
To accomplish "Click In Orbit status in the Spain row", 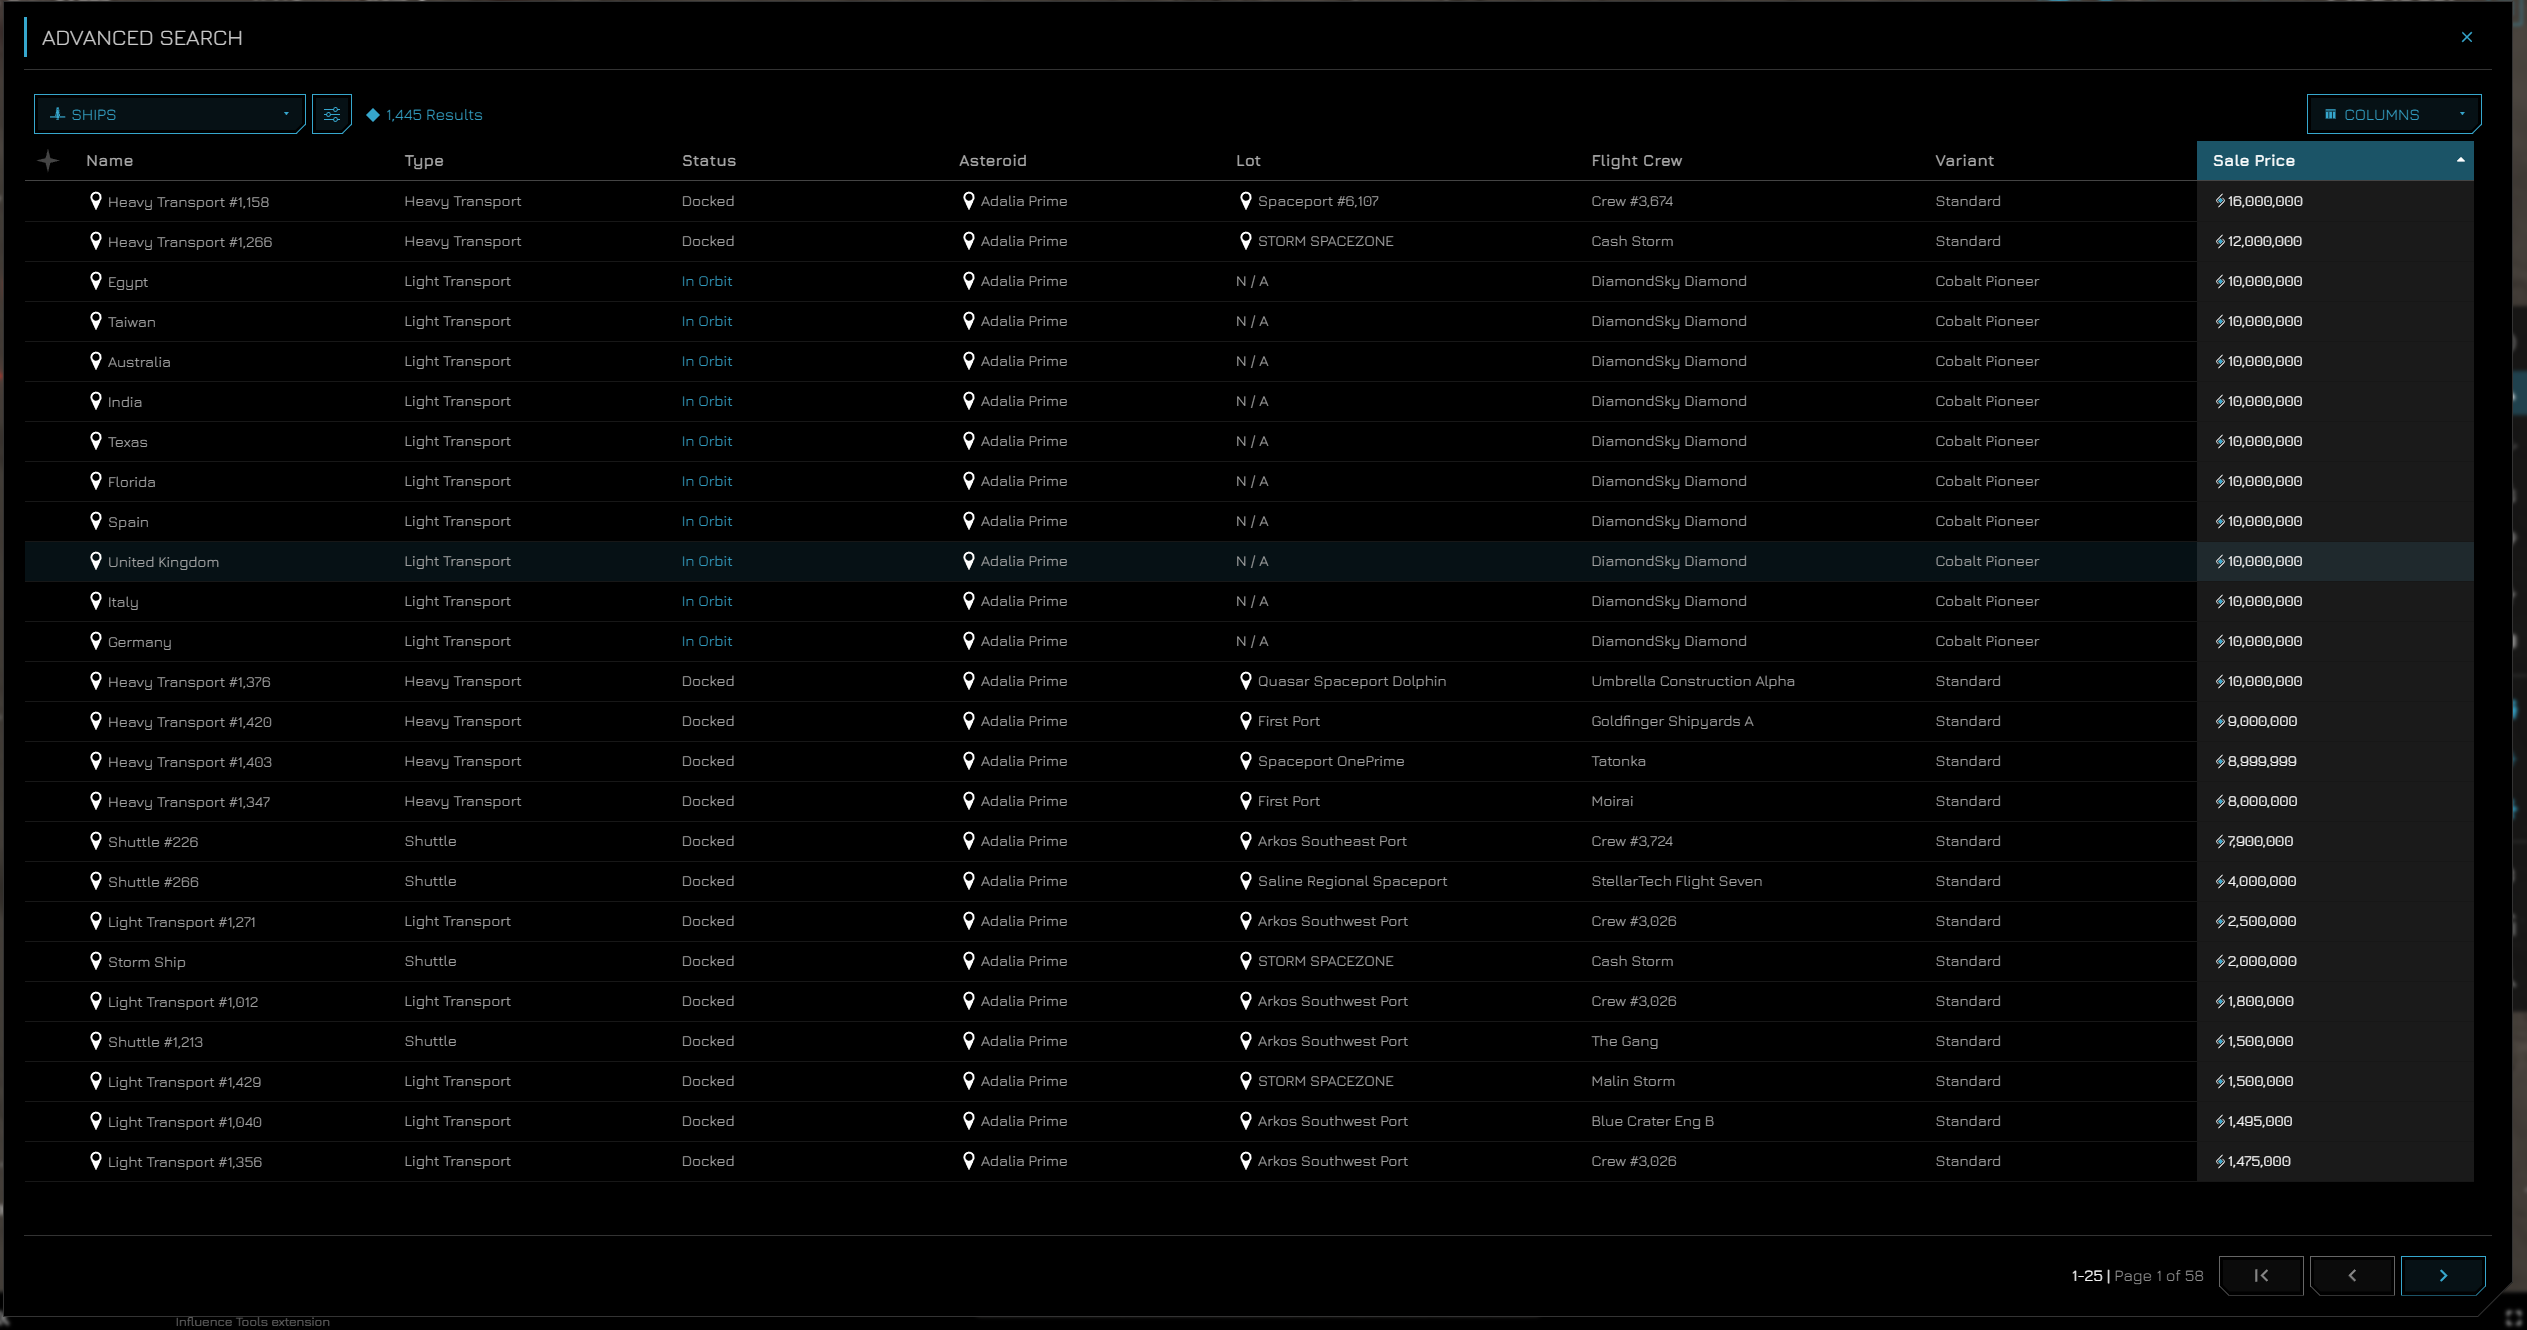I will point(706,521).
